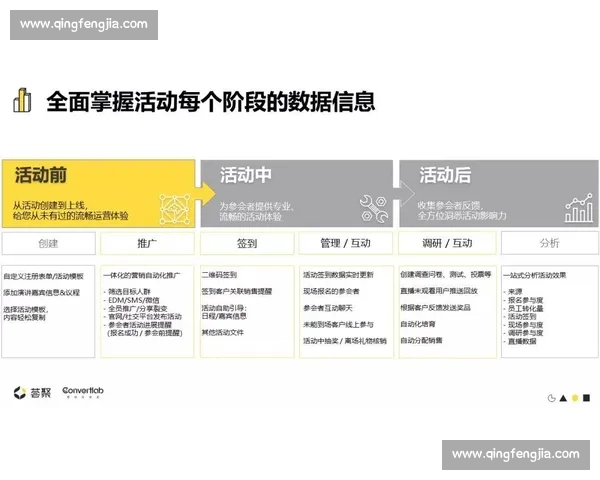Click the black square icon in the footer
The width and height of the screenshot is (600, 480).
click(586, 398)
